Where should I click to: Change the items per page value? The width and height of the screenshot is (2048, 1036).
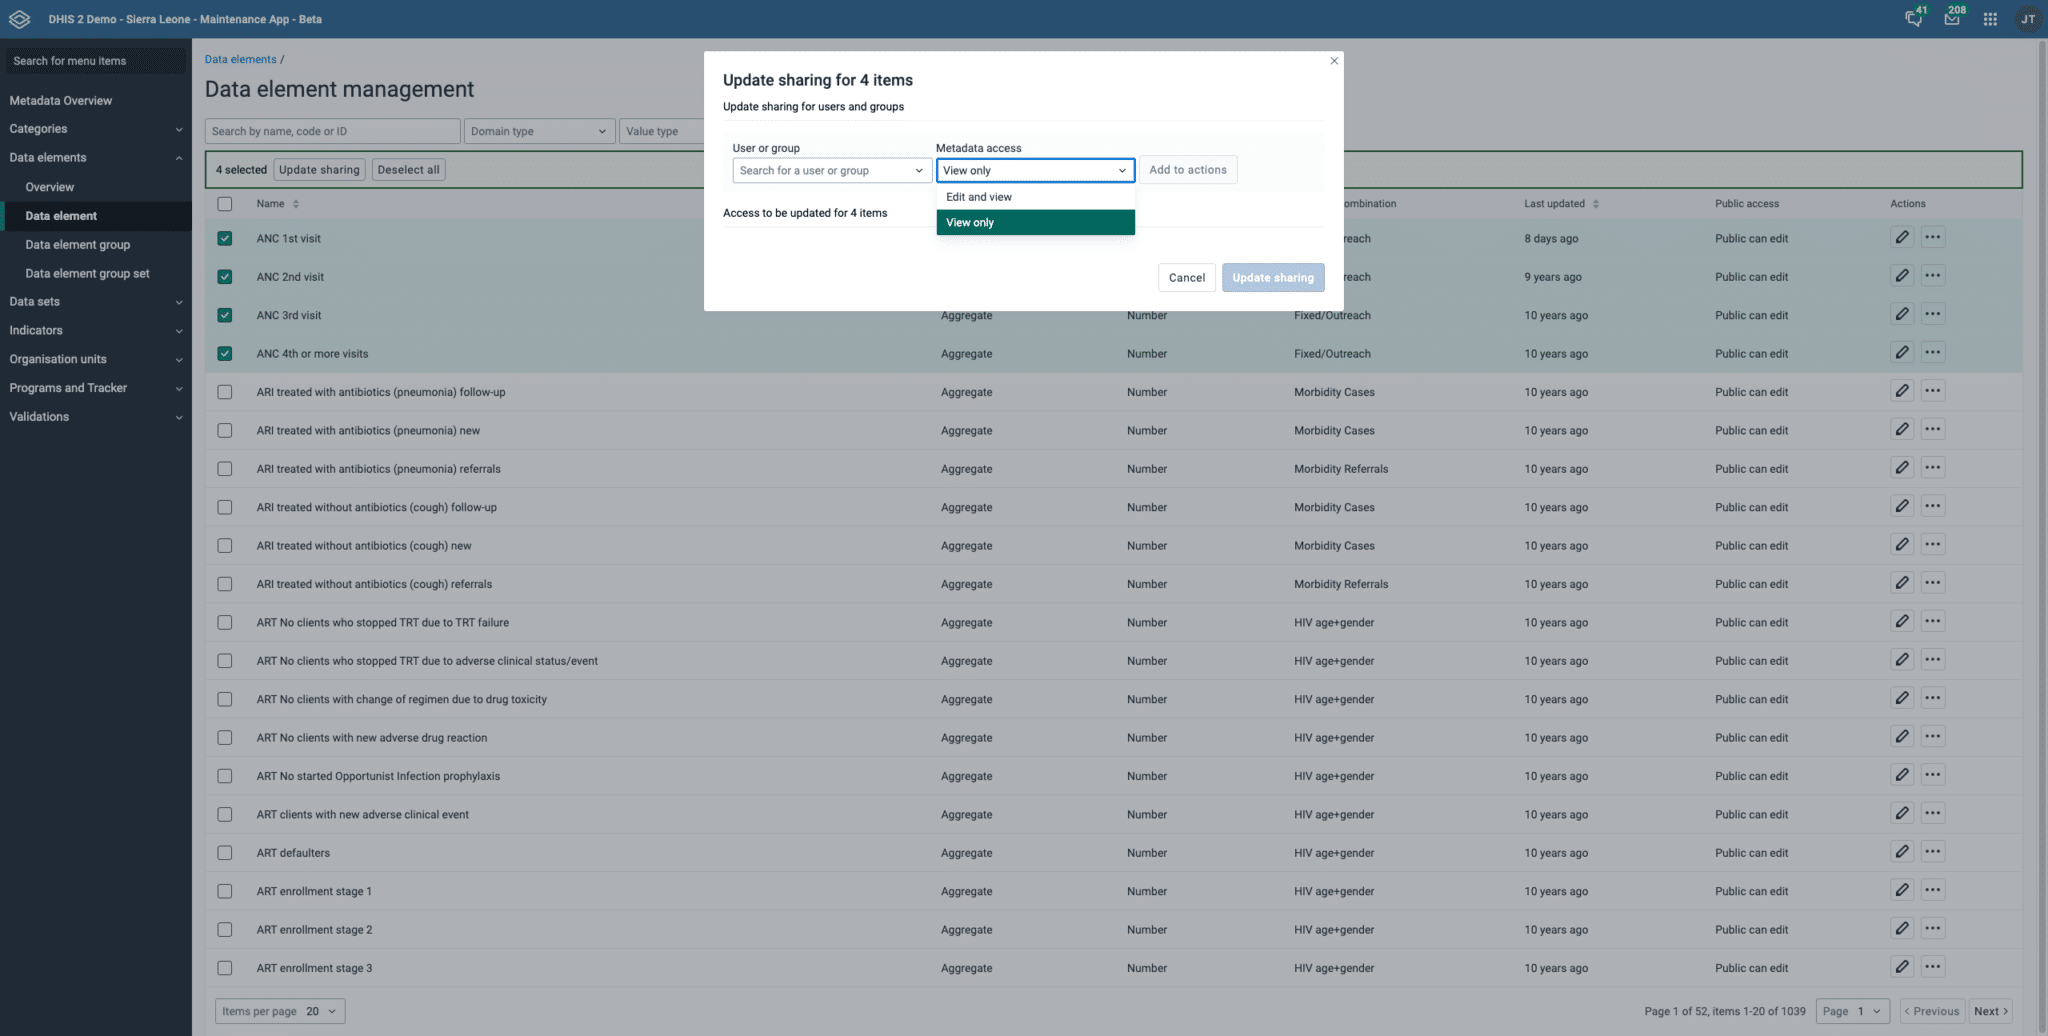pyautogui.click(x=313, y=1011)
